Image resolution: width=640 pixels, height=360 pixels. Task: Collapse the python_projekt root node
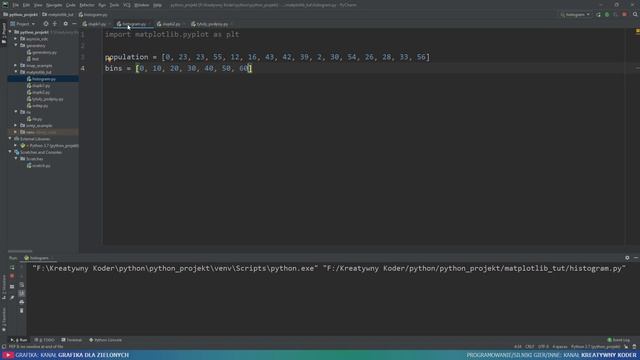pos(10,32)
